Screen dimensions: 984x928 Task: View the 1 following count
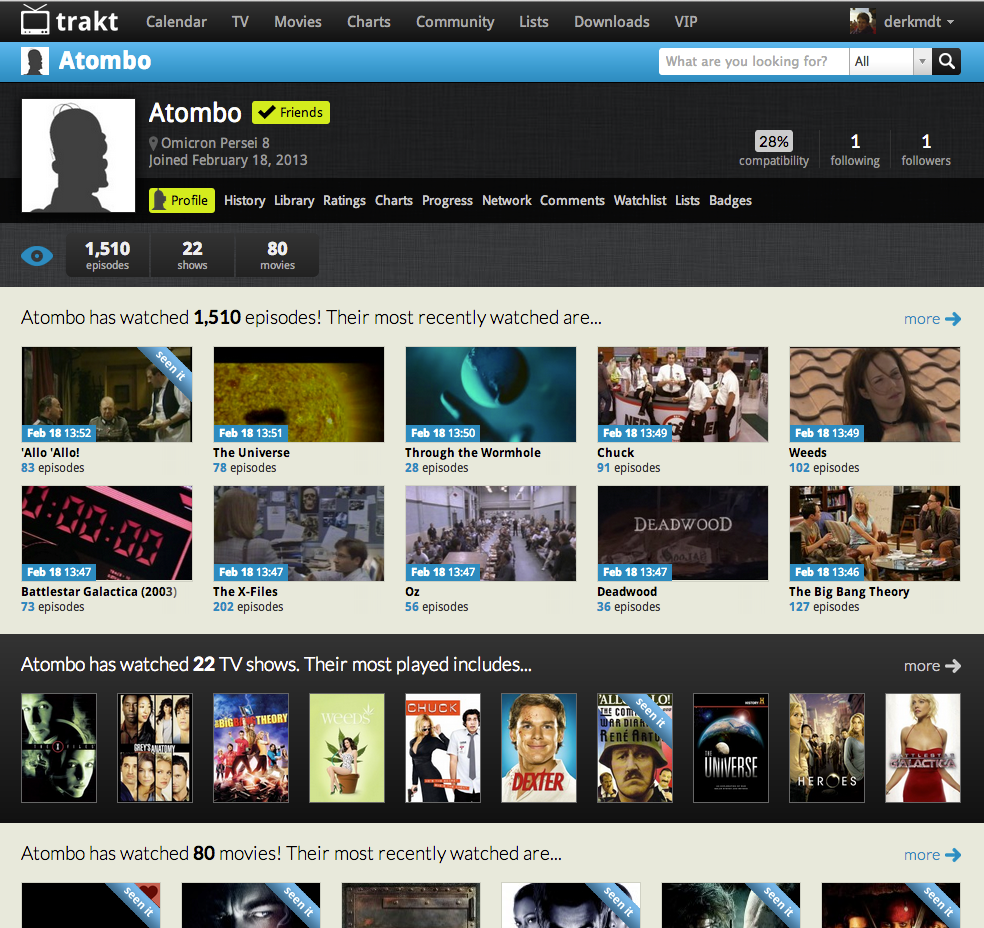(x=855, y=149)
